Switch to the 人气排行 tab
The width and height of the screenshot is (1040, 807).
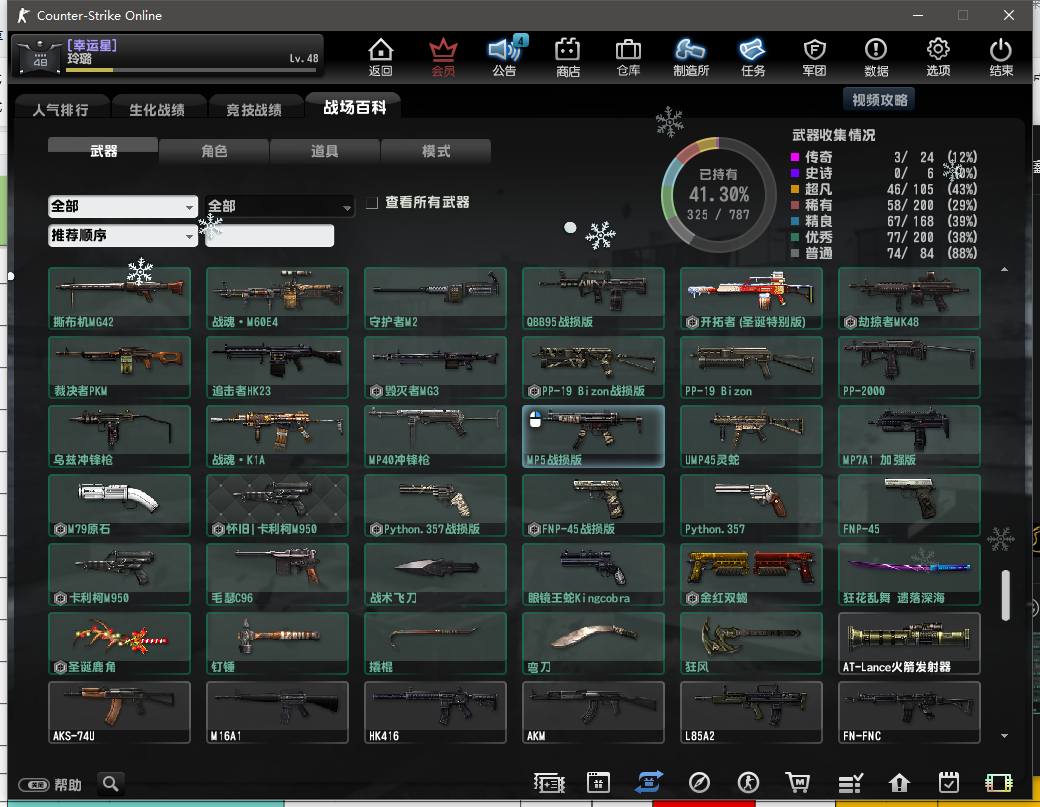(61, 110)
